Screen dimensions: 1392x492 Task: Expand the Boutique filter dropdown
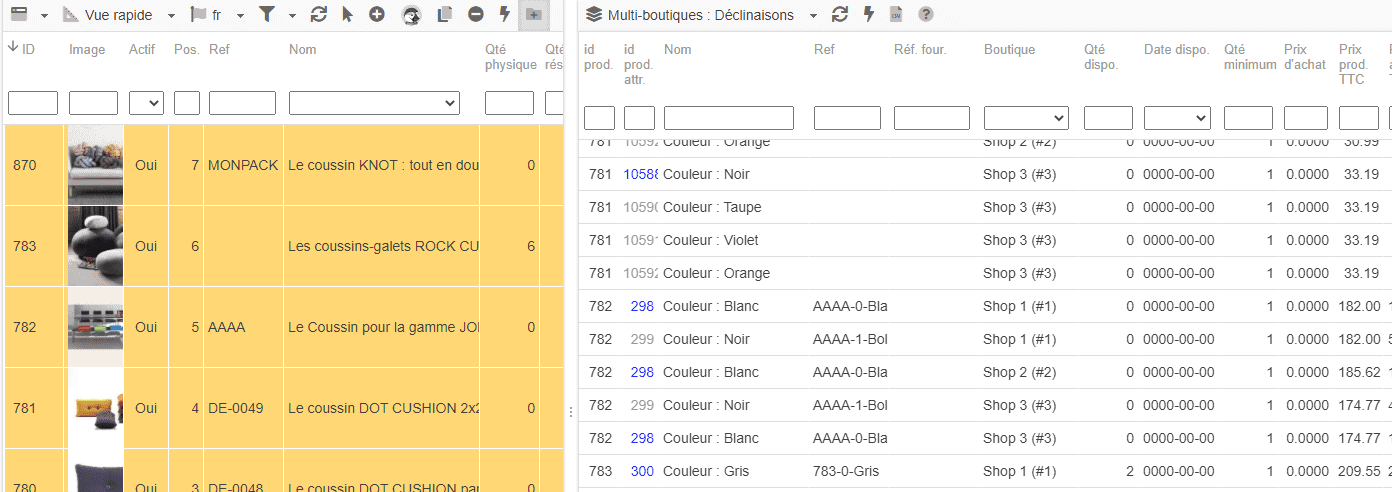(x=1026, y=118)
